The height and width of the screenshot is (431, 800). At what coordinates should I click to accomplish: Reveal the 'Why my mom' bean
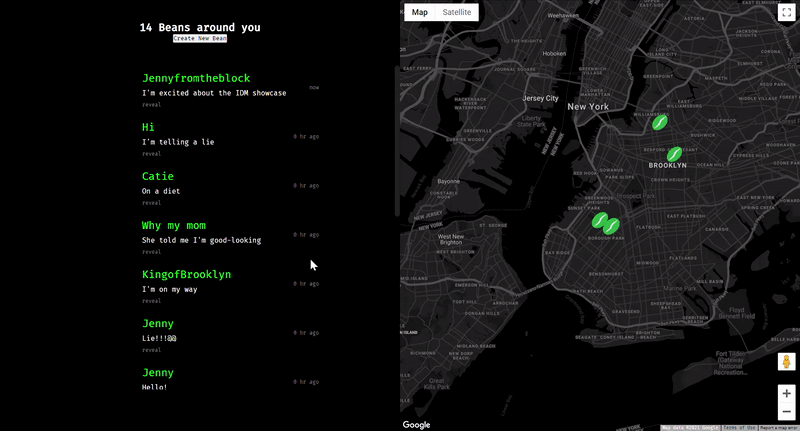click(152, 252)
